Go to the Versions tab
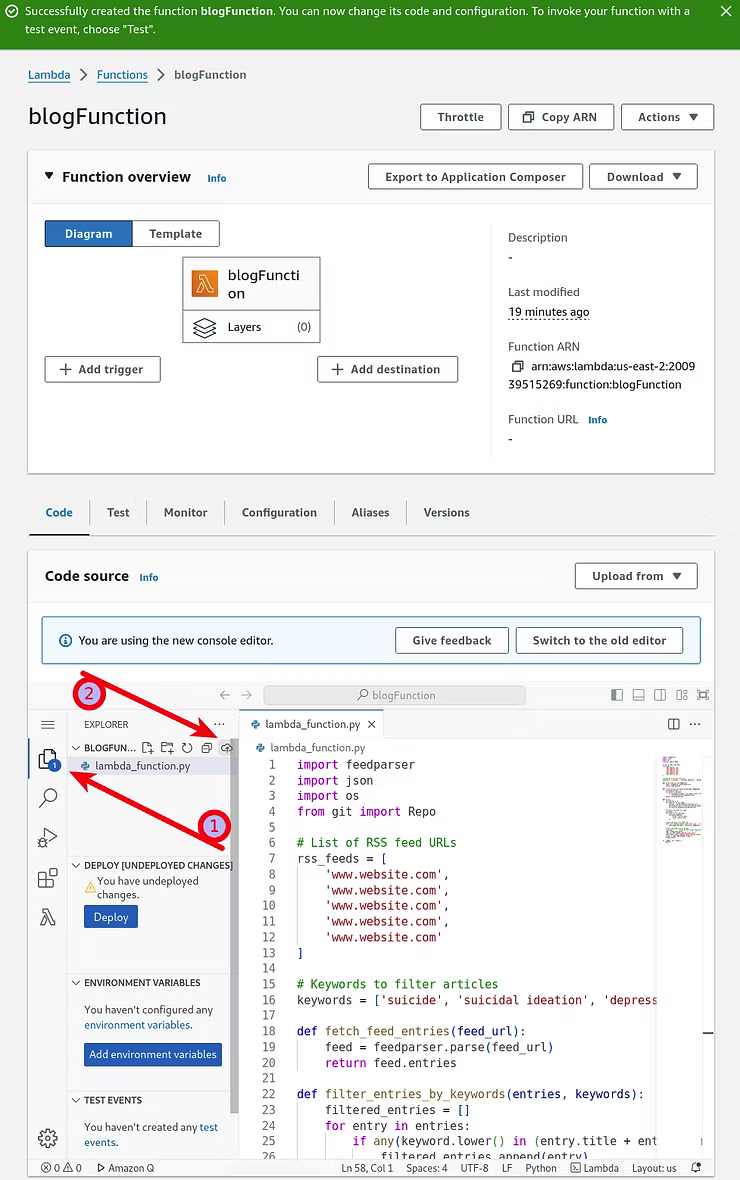Image resolution: width=740 pixels, height=1180 pixels. click(446, 512)
